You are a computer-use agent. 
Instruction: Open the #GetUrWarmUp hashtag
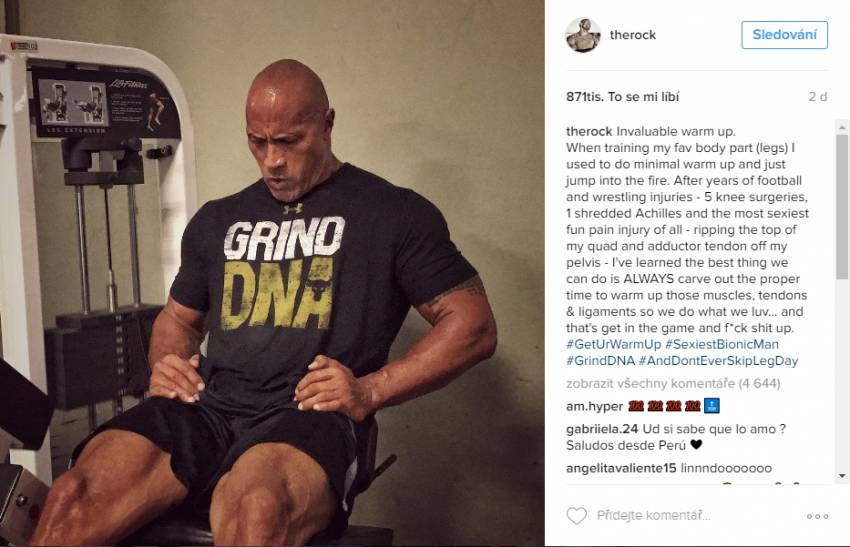click(614, 344)
